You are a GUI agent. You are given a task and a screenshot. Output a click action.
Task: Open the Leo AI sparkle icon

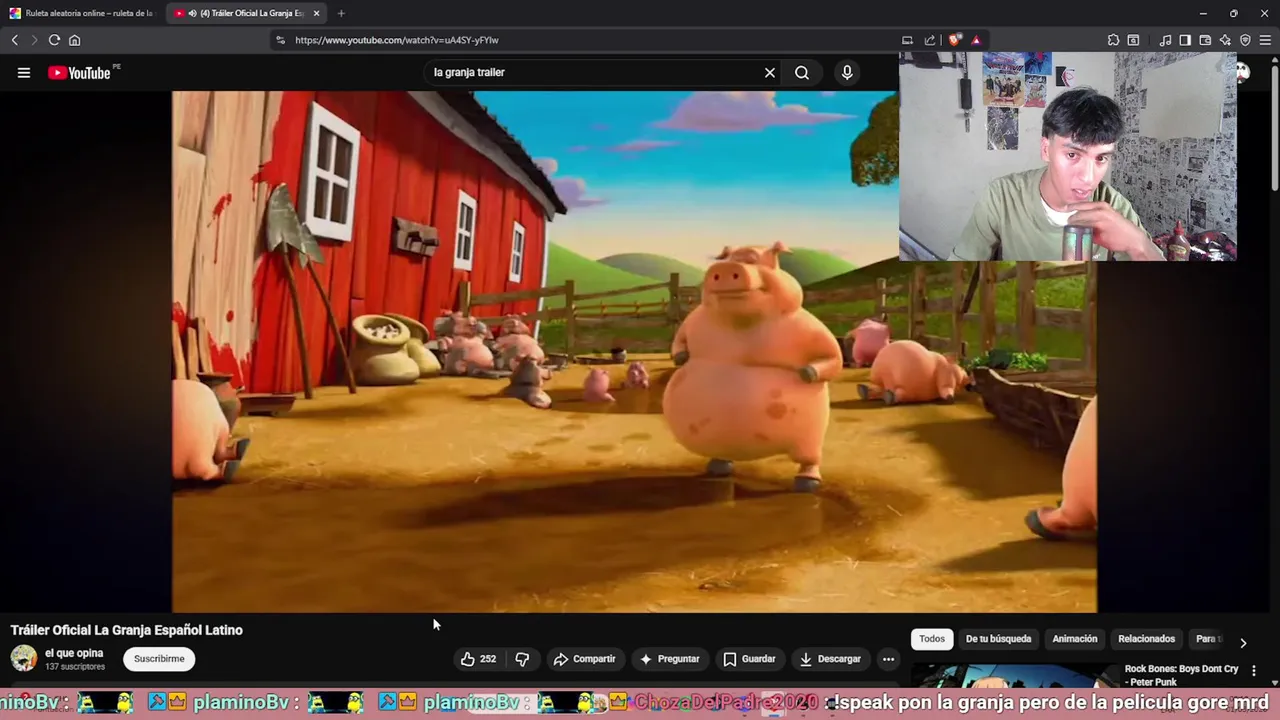point(1225,40)
